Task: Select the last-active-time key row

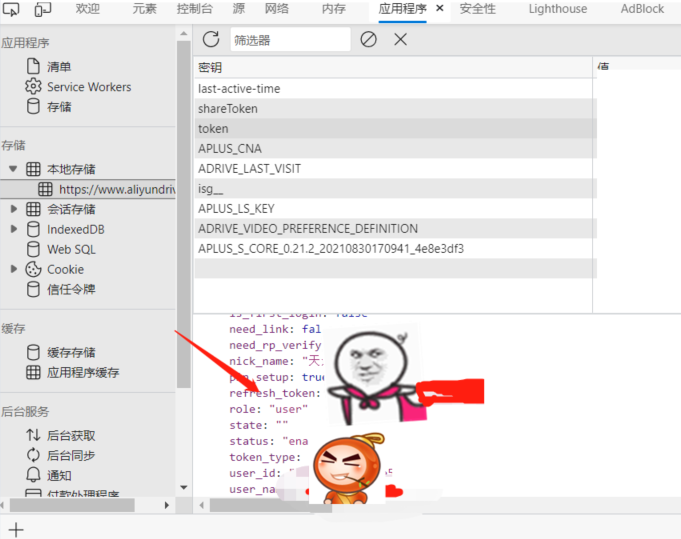Action: [395, 89]
